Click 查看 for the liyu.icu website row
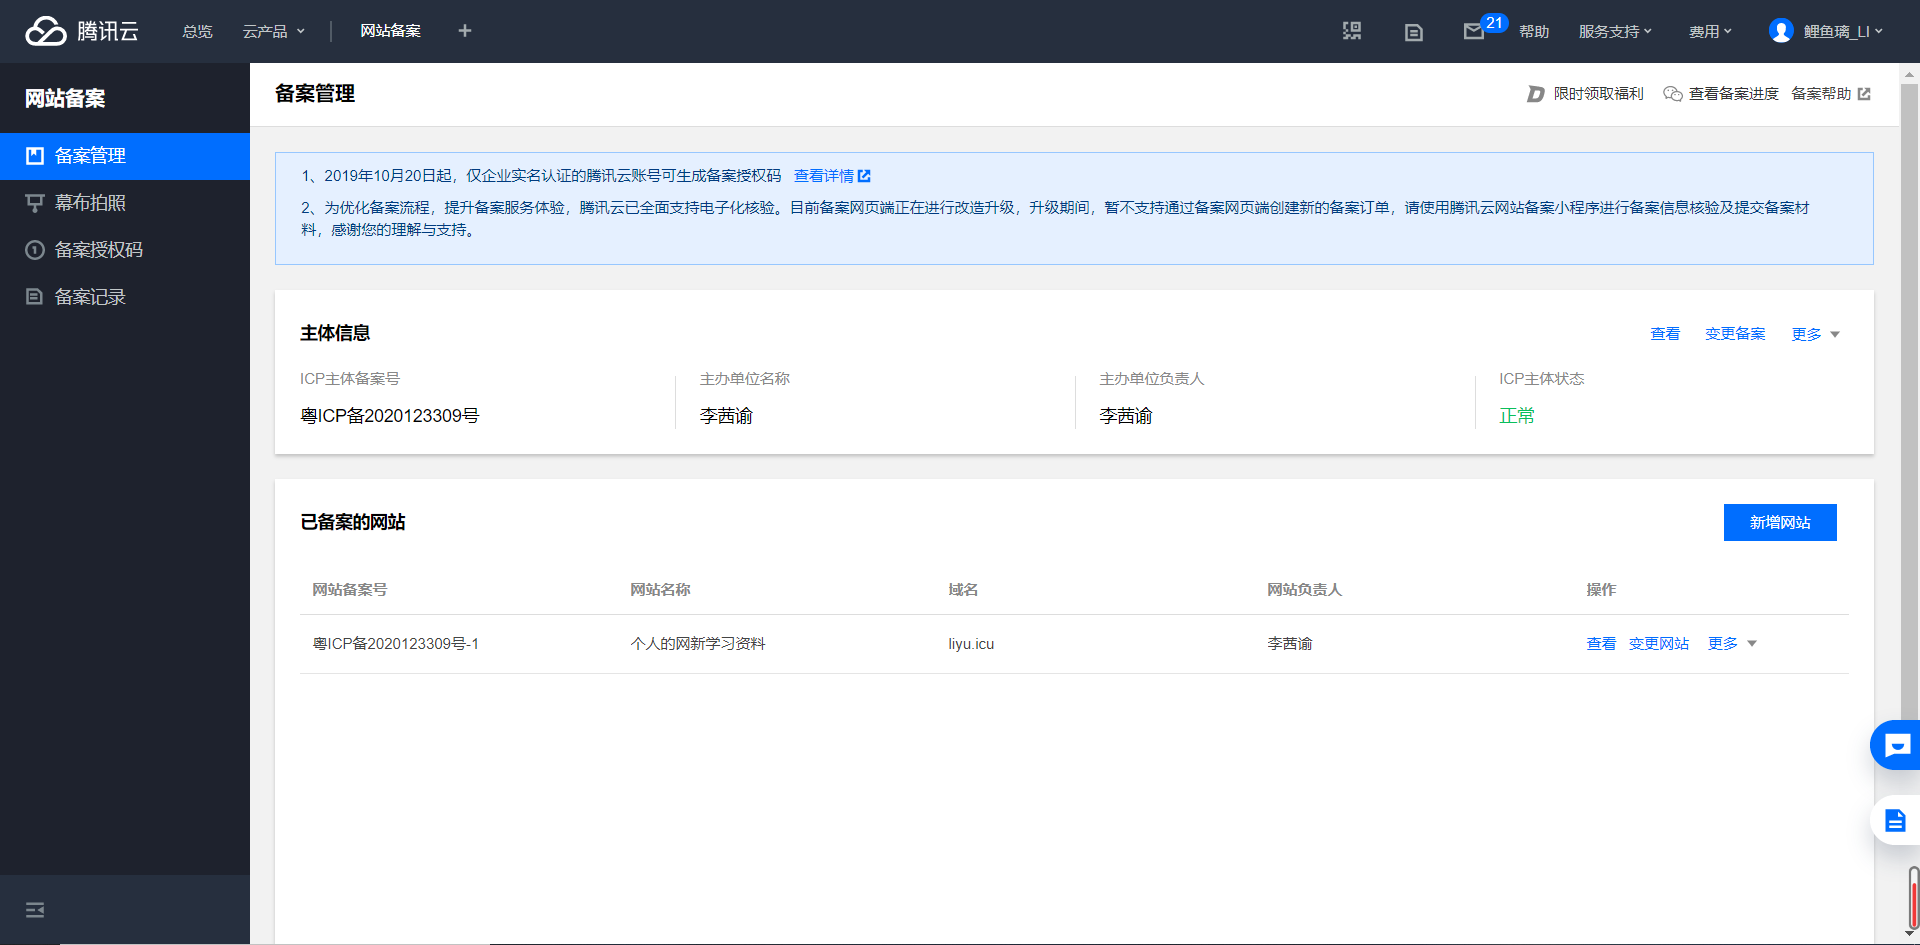This screenshot has width=1920, height=945. 1601,644
